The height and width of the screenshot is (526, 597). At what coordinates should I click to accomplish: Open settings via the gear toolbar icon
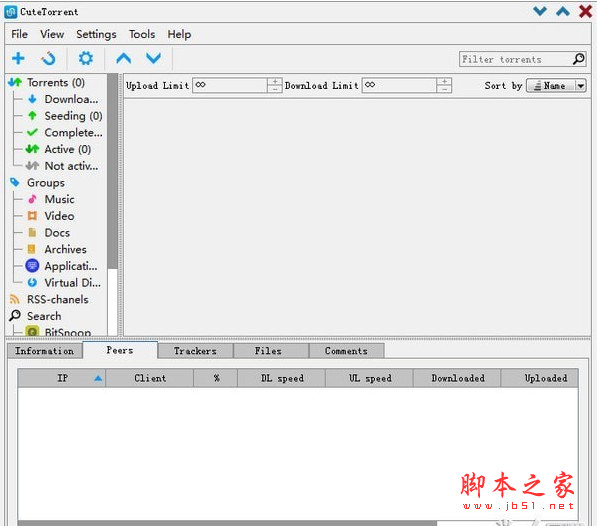coord(86,59)
